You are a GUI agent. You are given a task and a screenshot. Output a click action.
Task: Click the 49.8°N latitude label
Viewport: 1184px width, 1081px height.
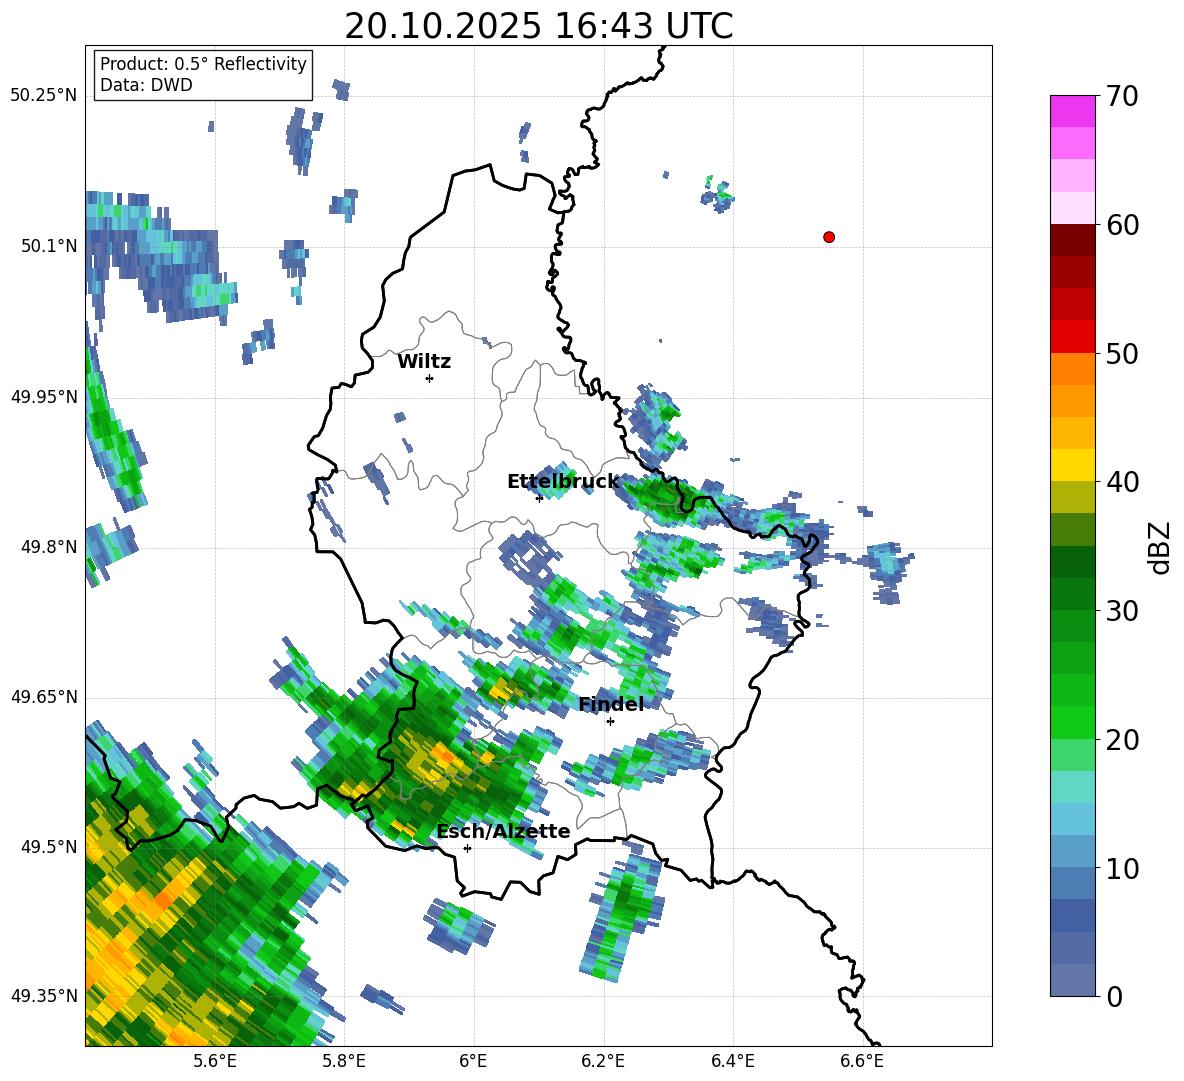pyautogui.click(x=49, y=547)
